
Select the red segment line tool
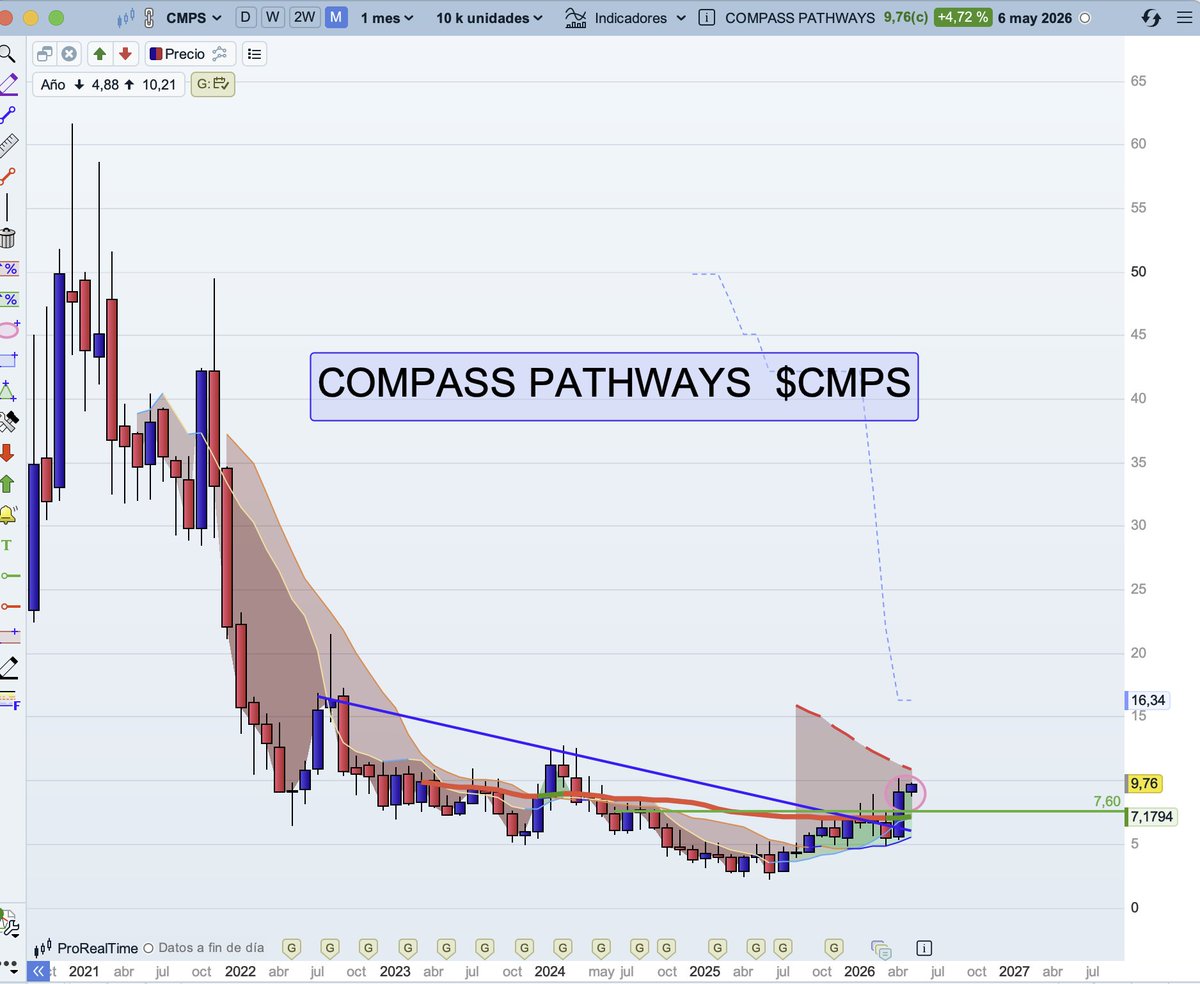[8, 177]
